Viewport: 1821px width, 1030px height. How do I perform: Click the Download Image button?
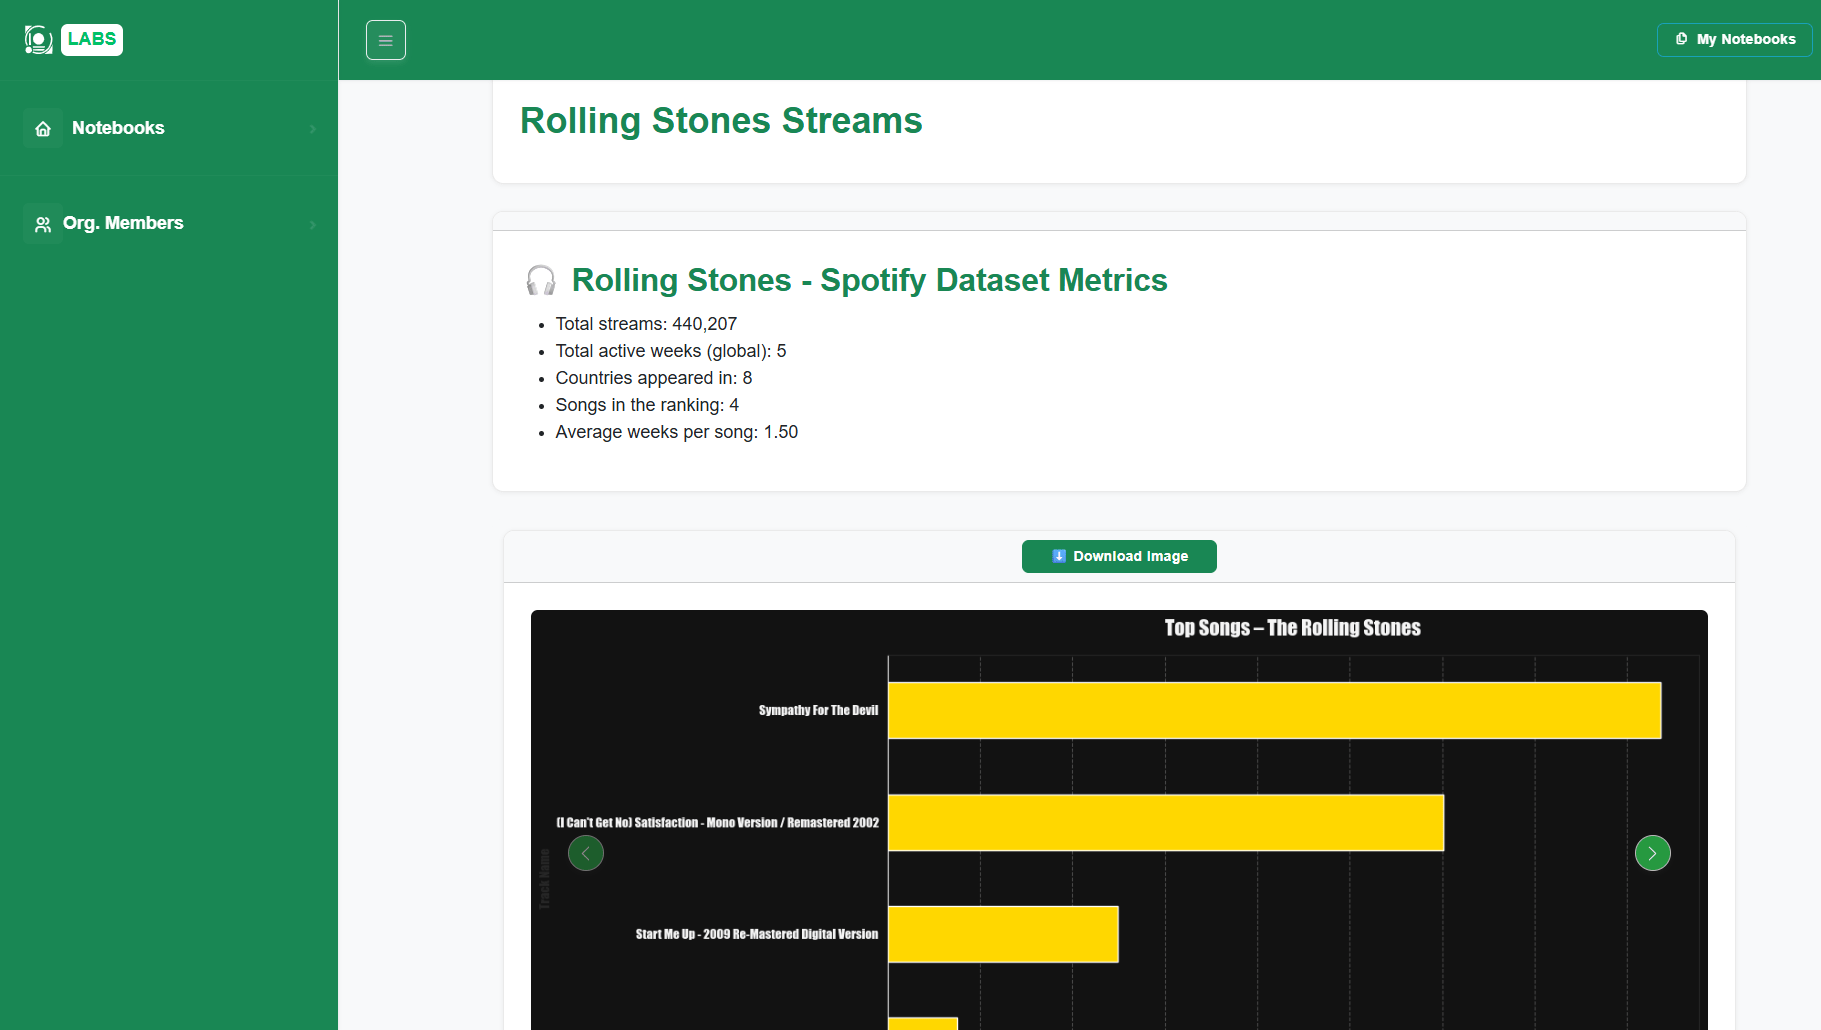coord(1119,556)
